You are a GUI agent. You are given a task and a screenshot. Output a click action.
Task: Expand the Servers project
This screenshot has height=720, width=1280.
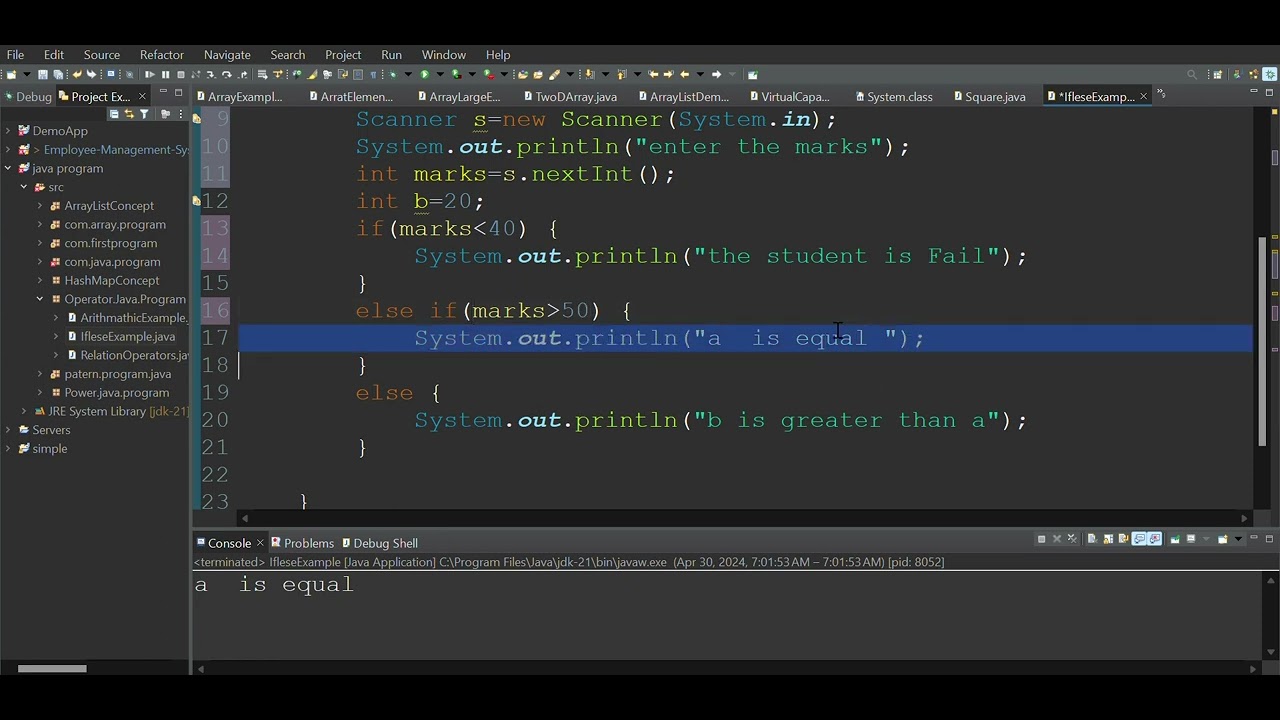pyautogui.click(x=8, y=430)
